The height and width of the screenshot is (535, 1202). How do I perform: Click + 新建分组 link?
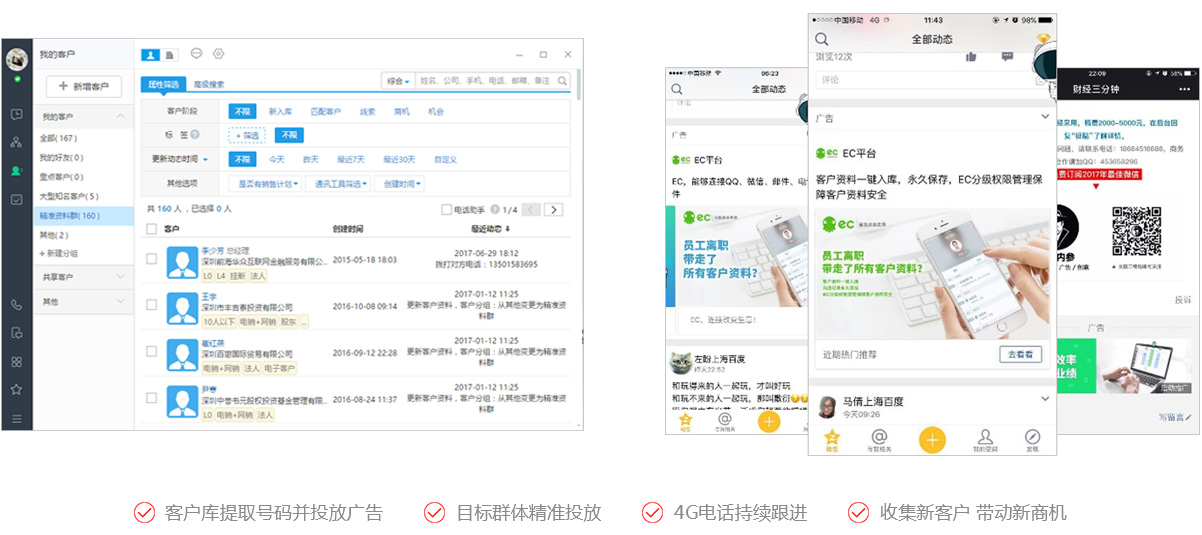click(x=57, y=253)
